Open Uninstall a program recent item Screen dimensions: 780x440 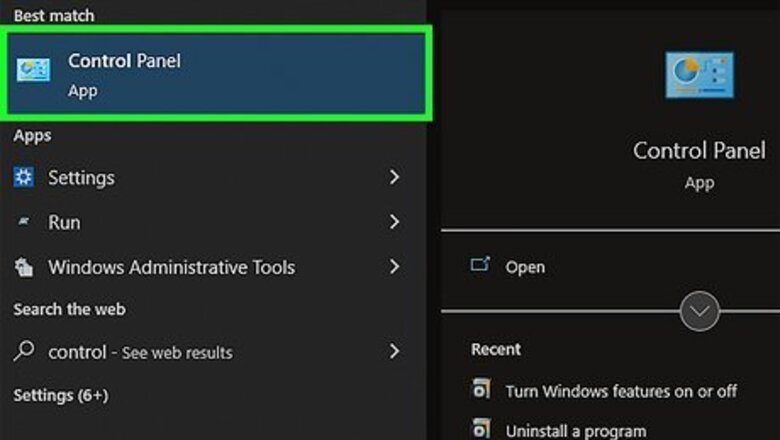click(576, 430)
